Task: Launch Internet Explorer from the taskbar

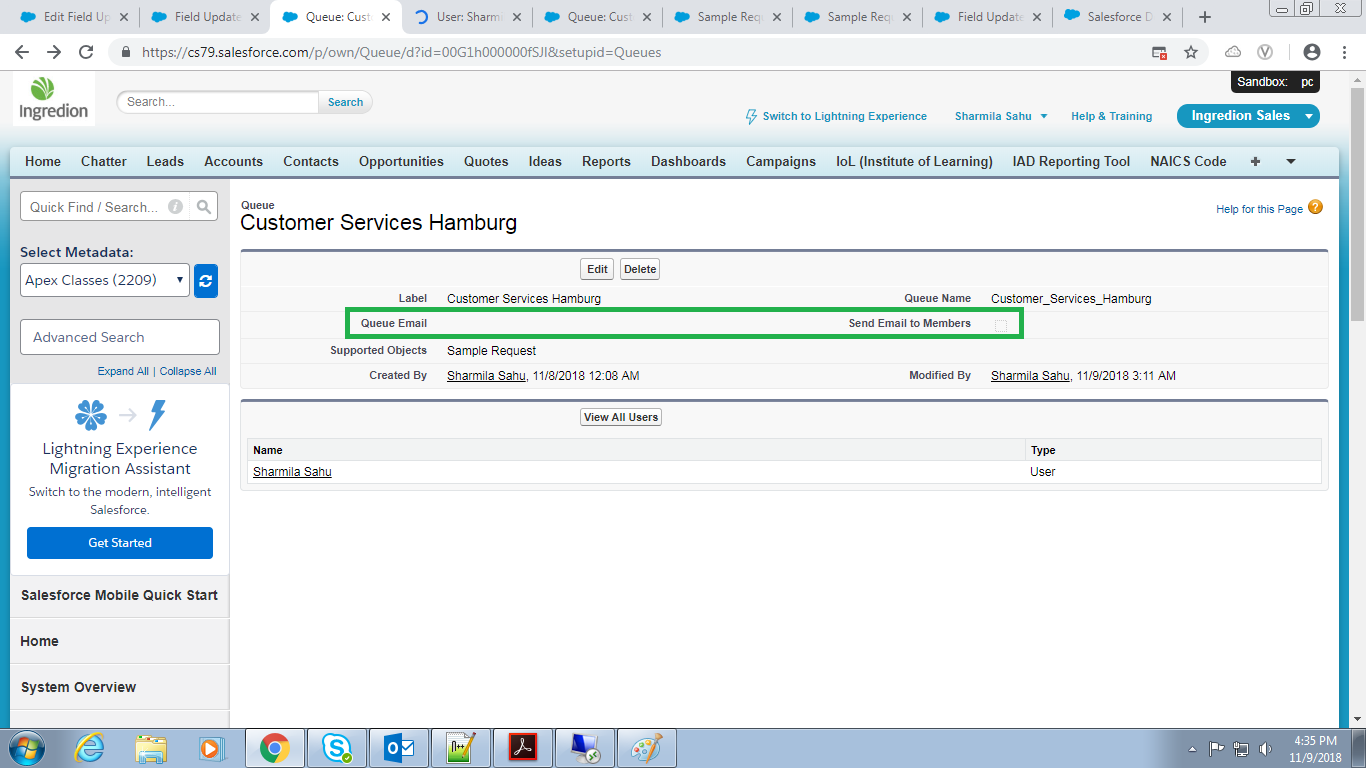Action: pos(90,748)
